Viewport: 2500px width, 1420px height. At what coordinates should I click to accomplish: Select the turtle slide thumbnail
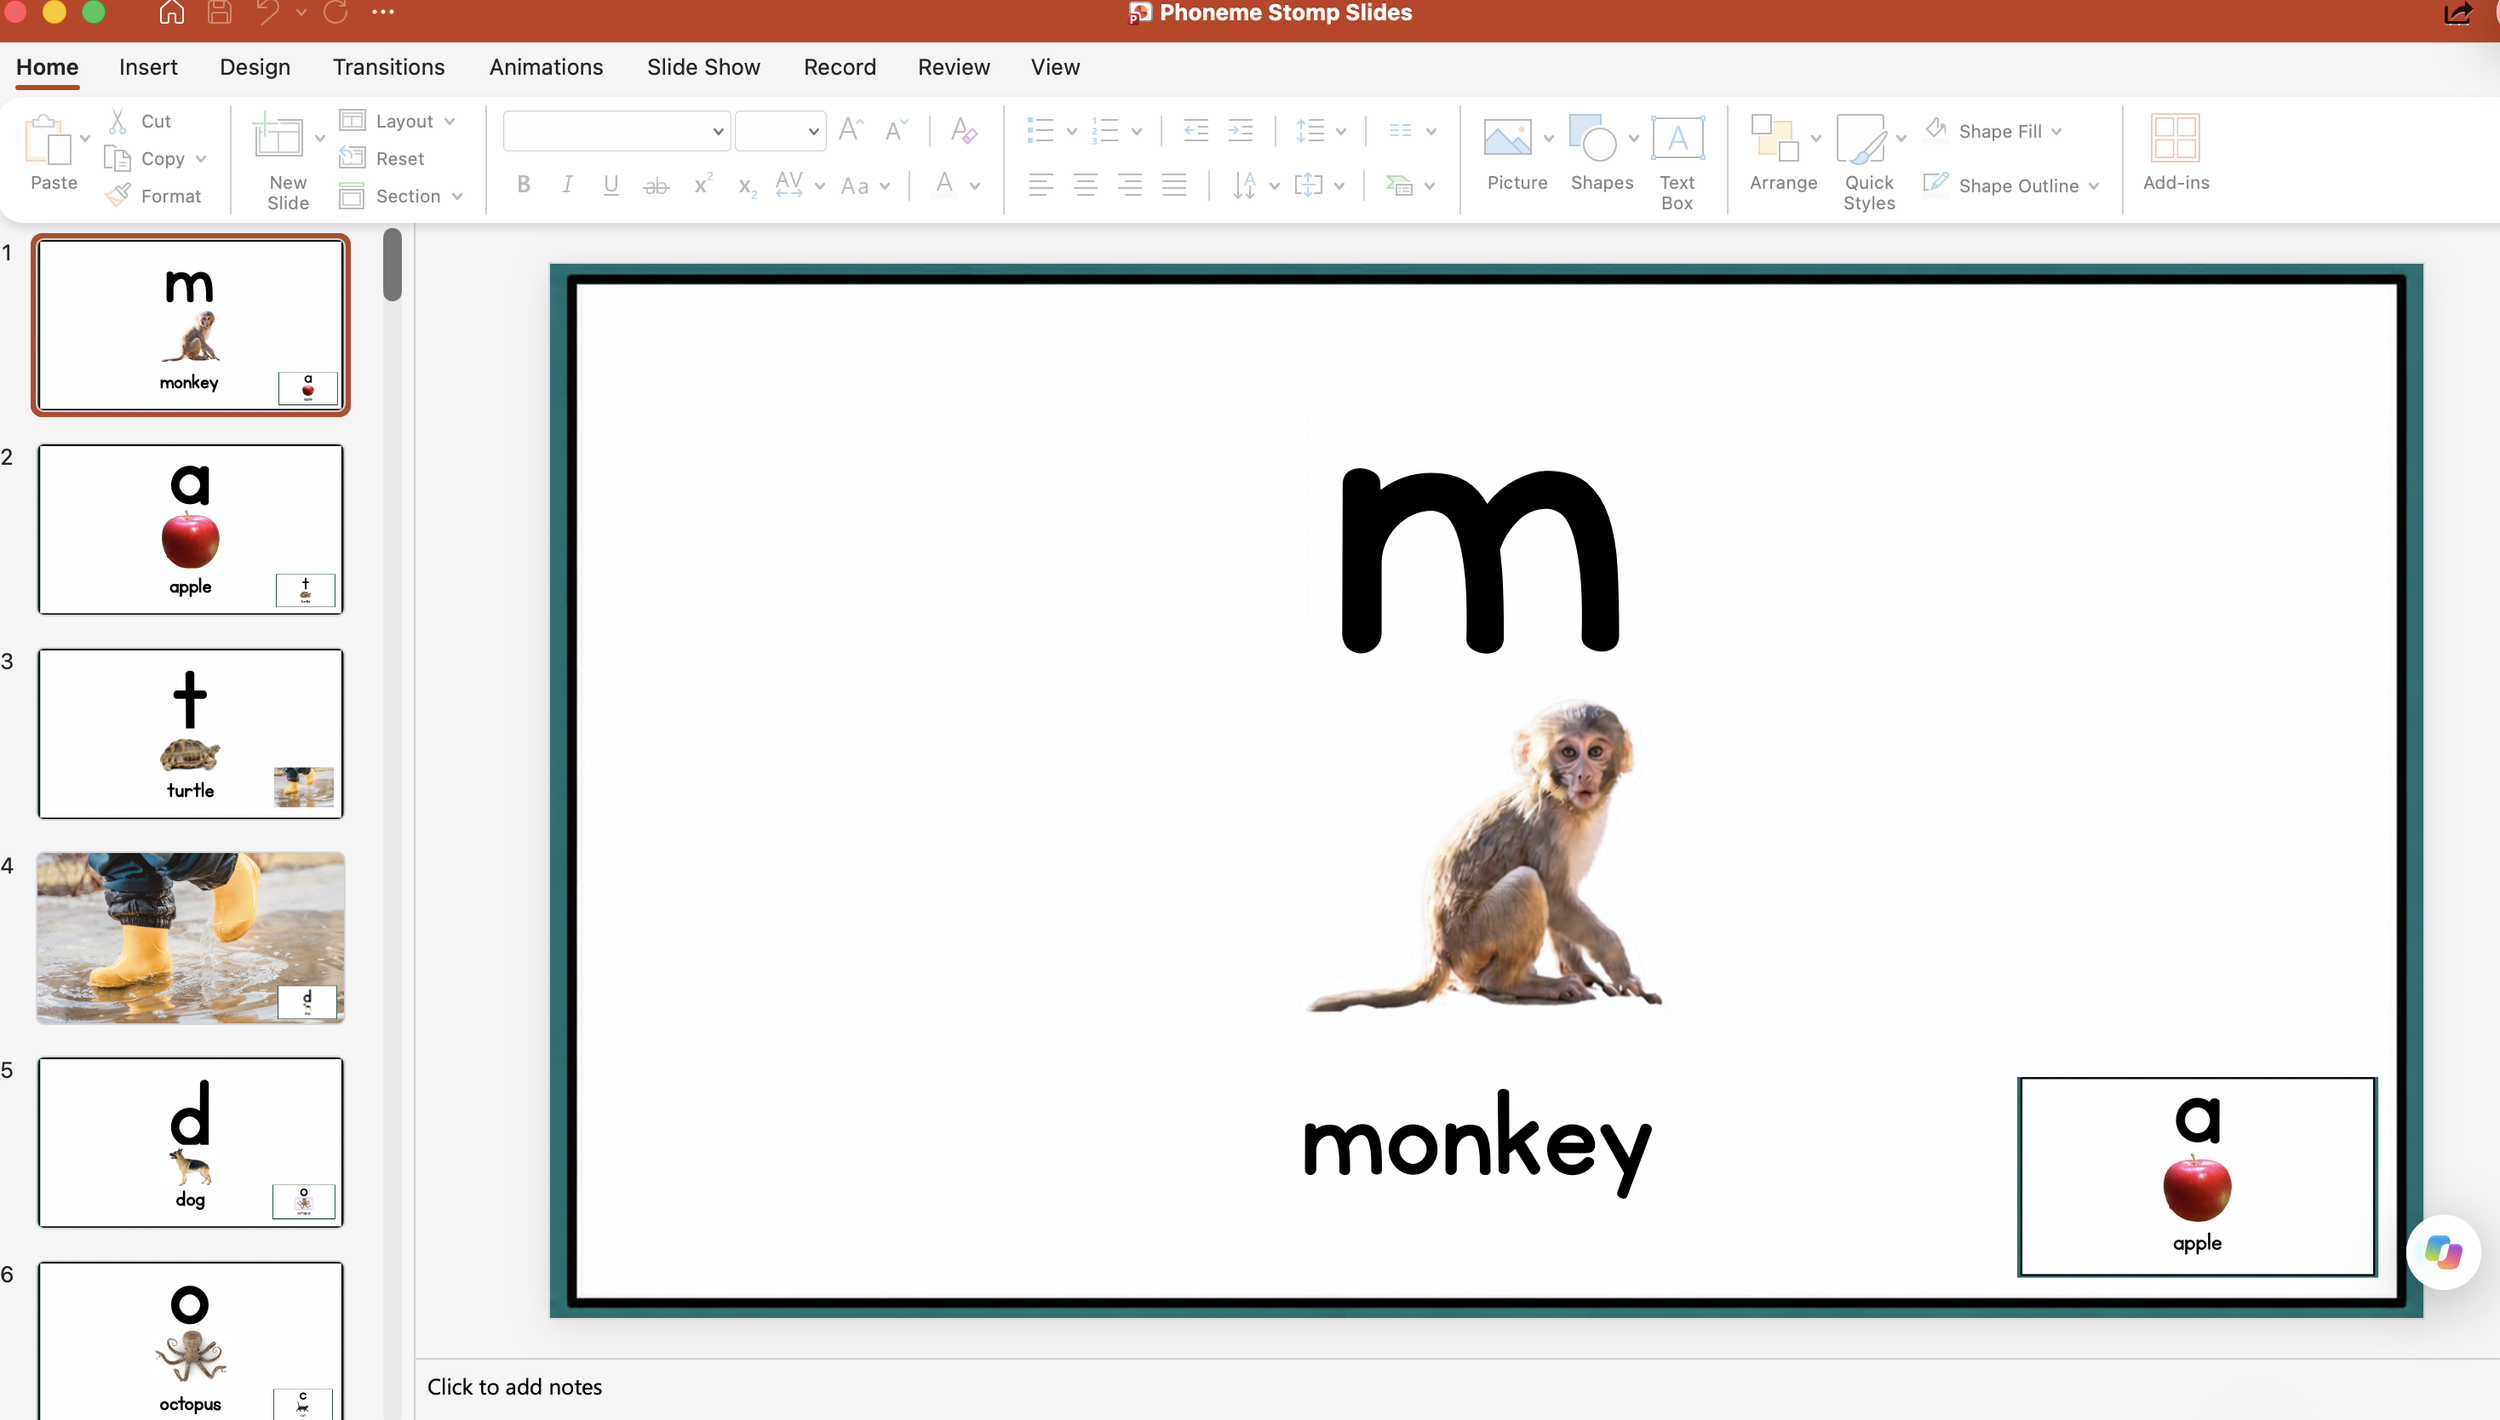click(x=190, y=733)
